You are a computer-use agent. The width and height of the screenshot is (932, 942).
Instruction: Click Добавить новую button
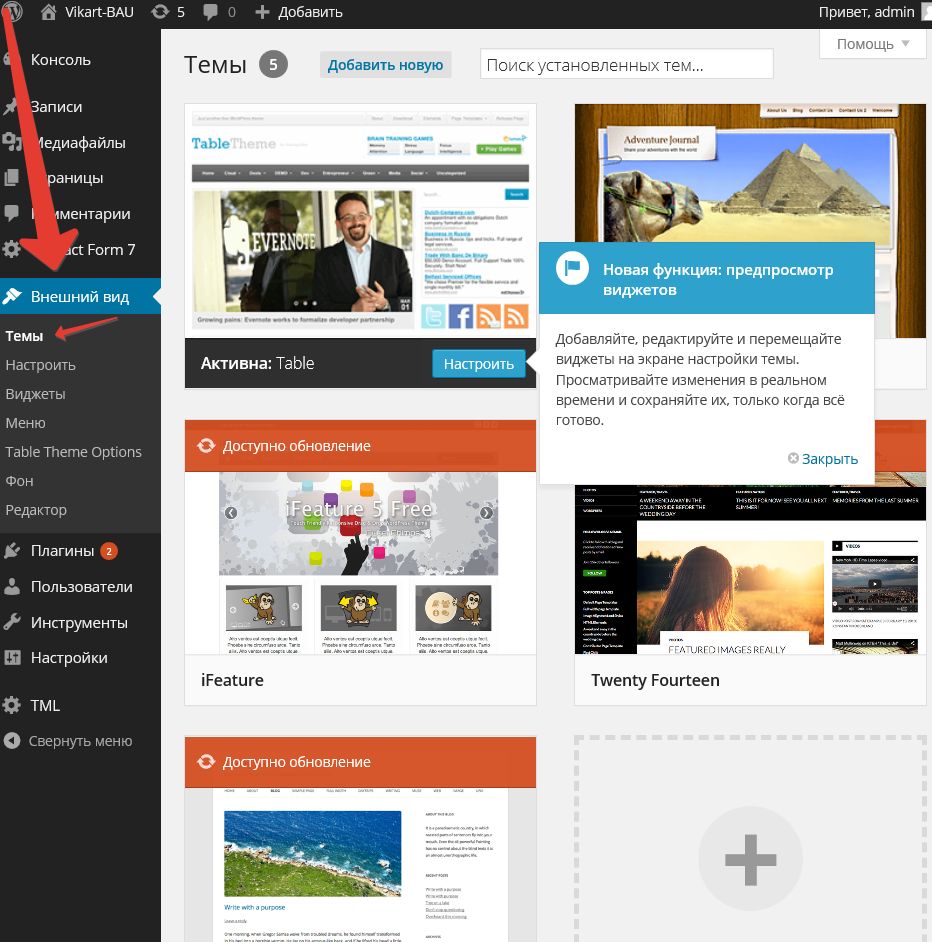[x=385, y=65]
